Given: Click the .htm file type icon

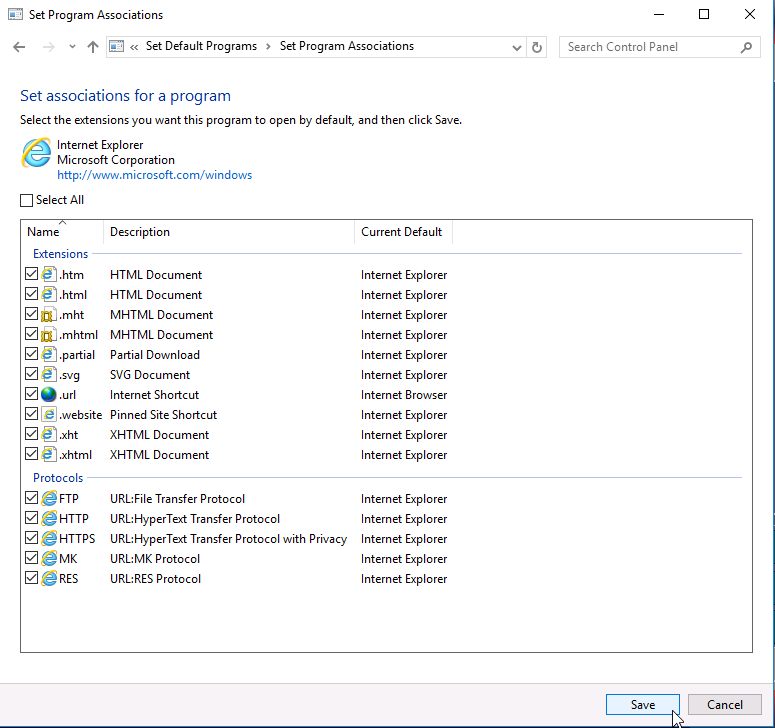Looking at the screenshot, I should pos(48,274).
